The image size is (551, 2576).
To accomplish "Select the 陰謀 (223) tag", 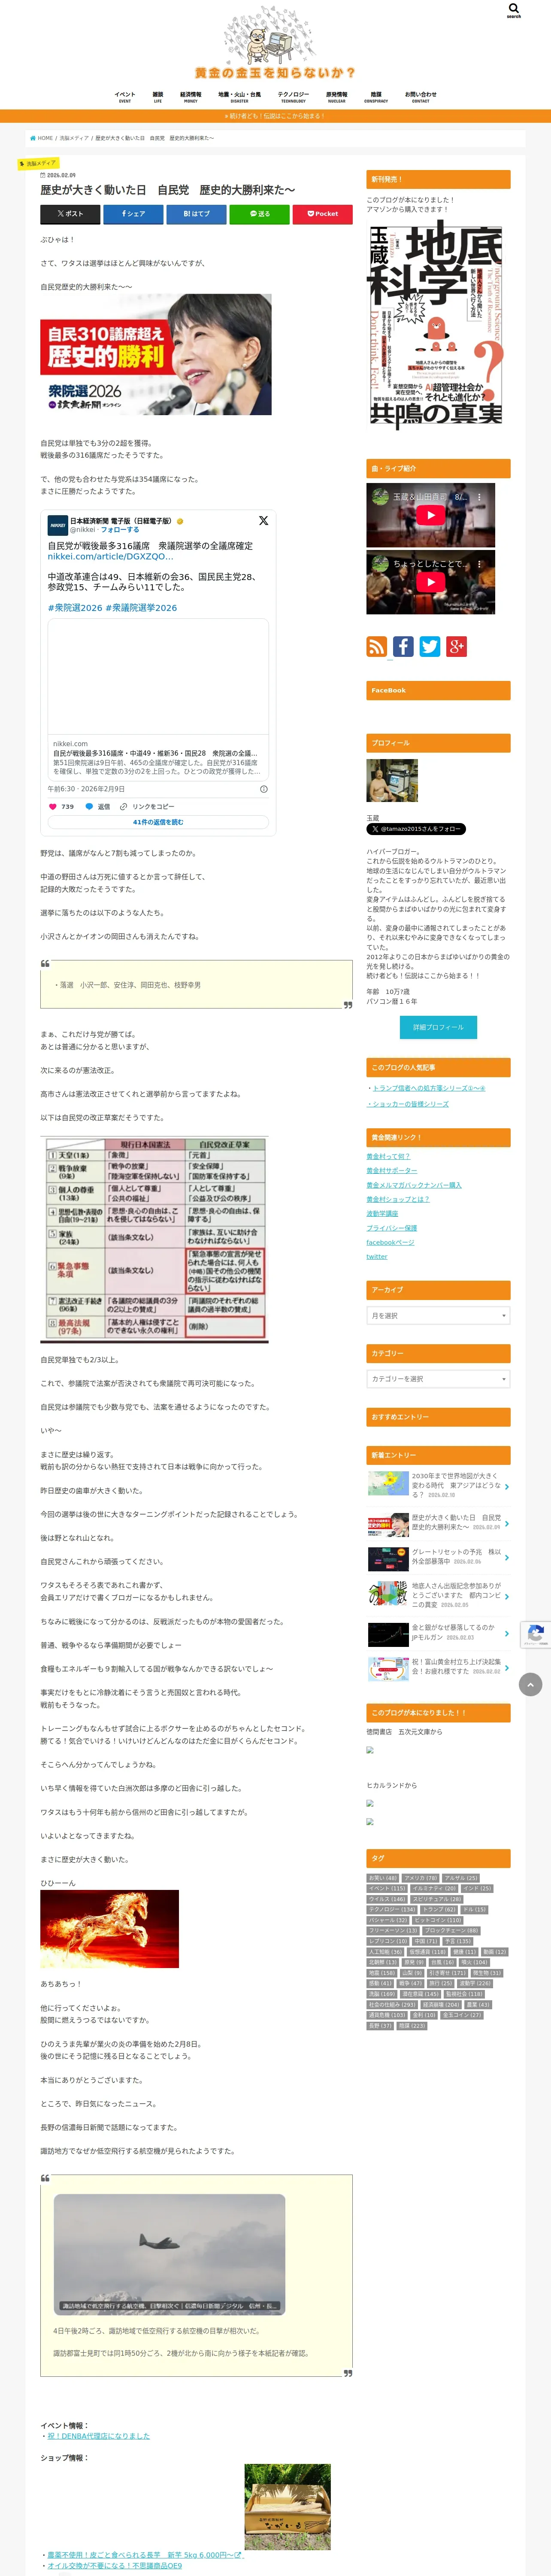I will pyautogui.click(x=412, y=2026).
